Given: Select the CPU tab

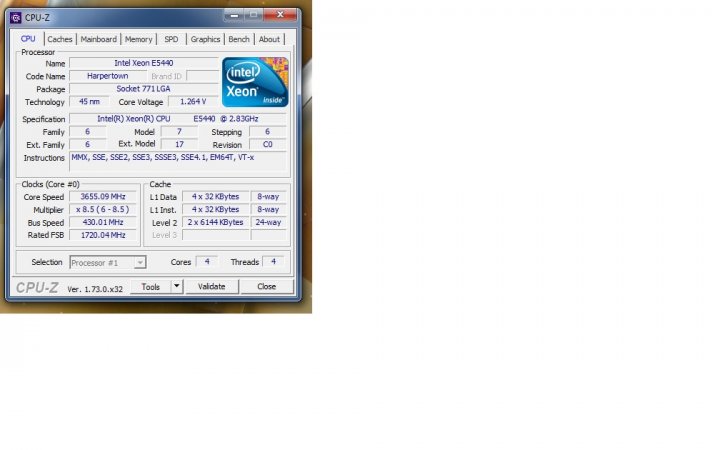Looking at the screenshot, I should tap(28, 39).
